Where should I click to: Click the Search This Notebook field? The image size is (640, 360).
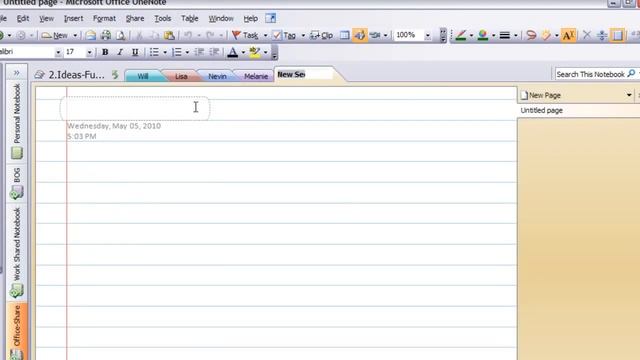[x=590, y=74]
